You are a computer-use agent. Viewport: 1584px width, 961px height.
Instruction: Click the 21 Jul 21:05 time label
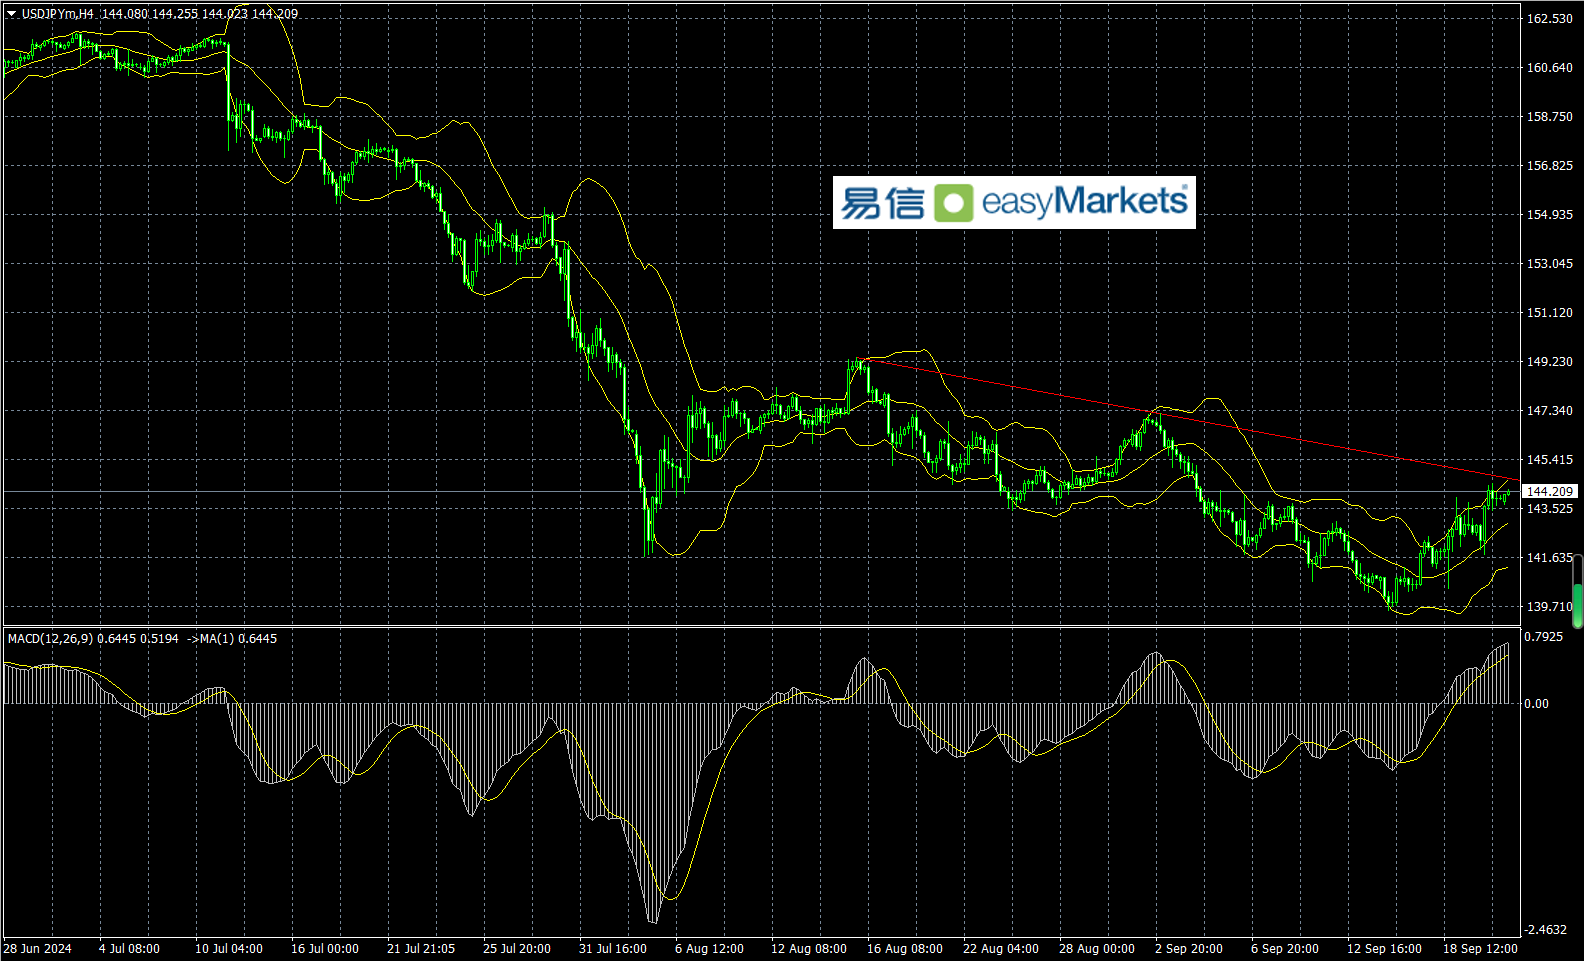pyautogui.click(x=421, y=948)
